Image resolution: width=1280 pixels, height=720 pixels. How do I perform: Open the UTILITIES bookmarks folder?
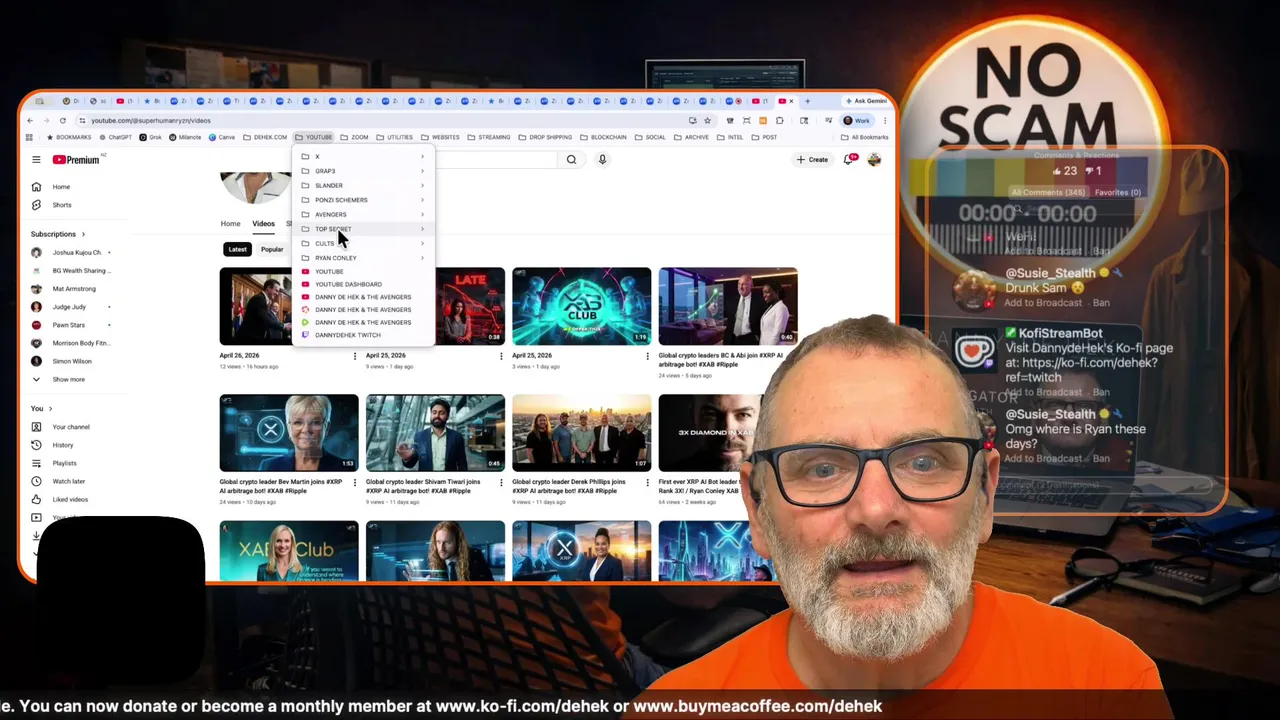coord(394,137)
